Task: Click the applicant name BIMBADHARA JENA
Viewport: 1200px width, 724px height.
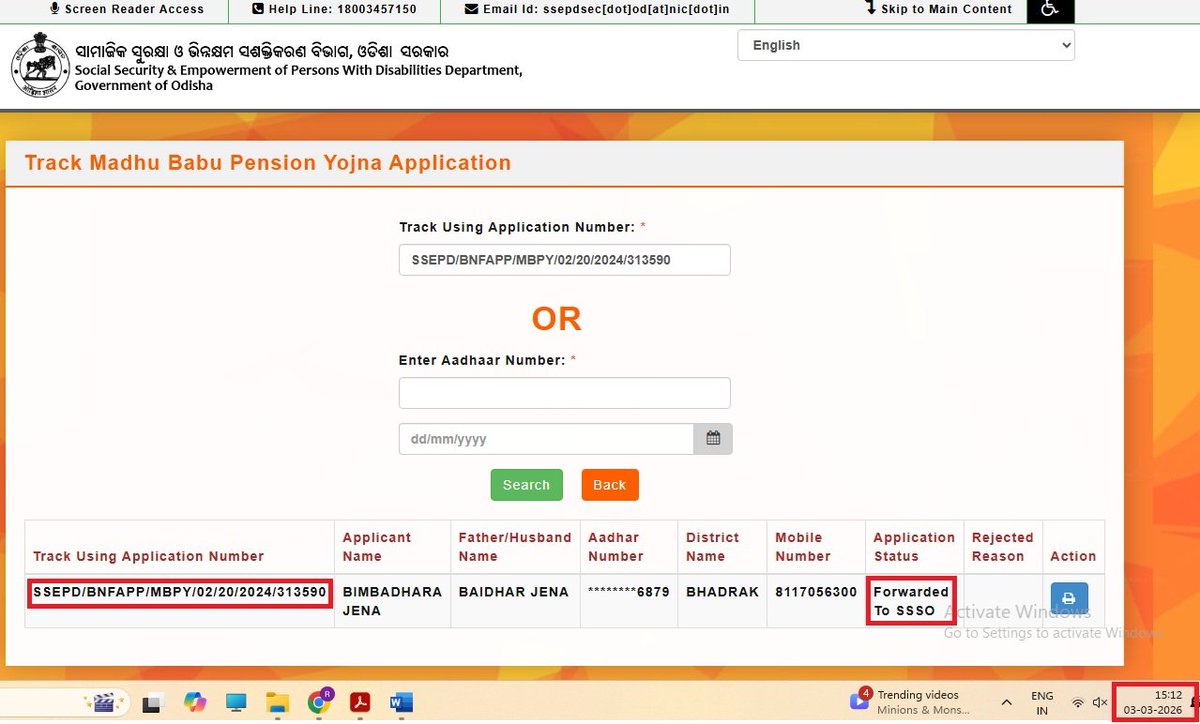Action: 392,601
